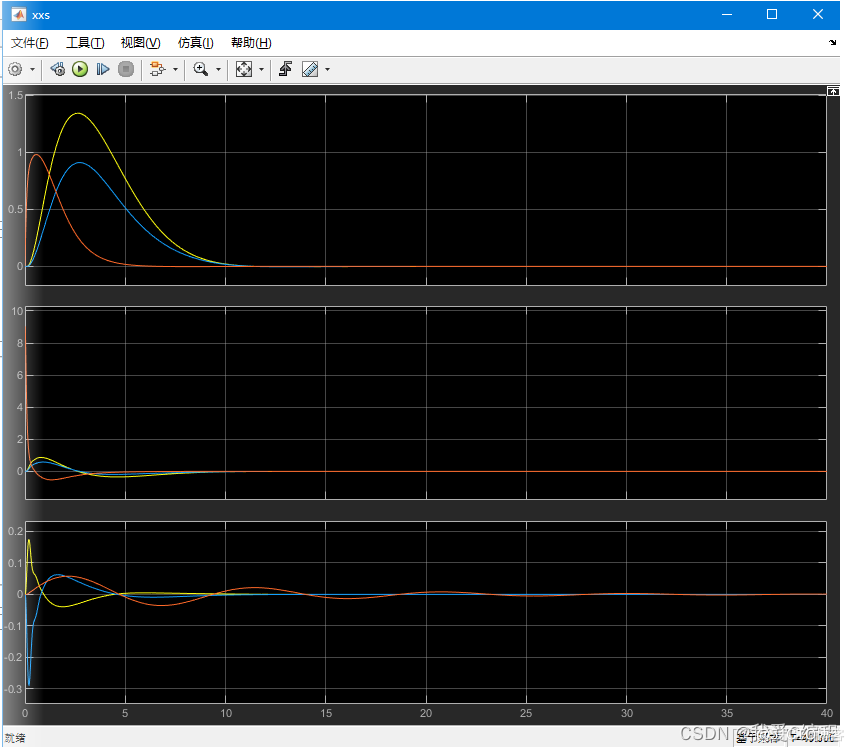Screen dimensions: 854x752
Task: Select the zoom magnifier tool
Action: click(200, 69)
